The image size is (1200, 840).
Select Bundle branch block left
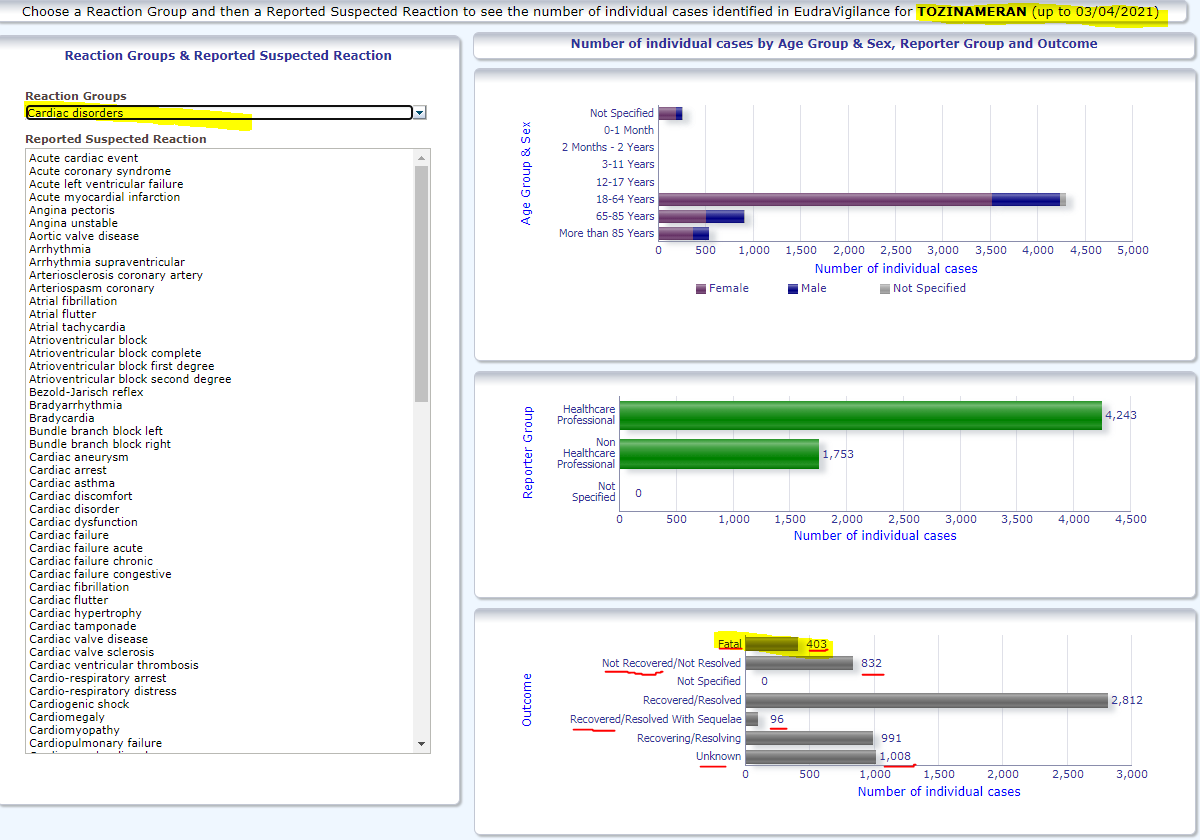click(x=96, y=431)
